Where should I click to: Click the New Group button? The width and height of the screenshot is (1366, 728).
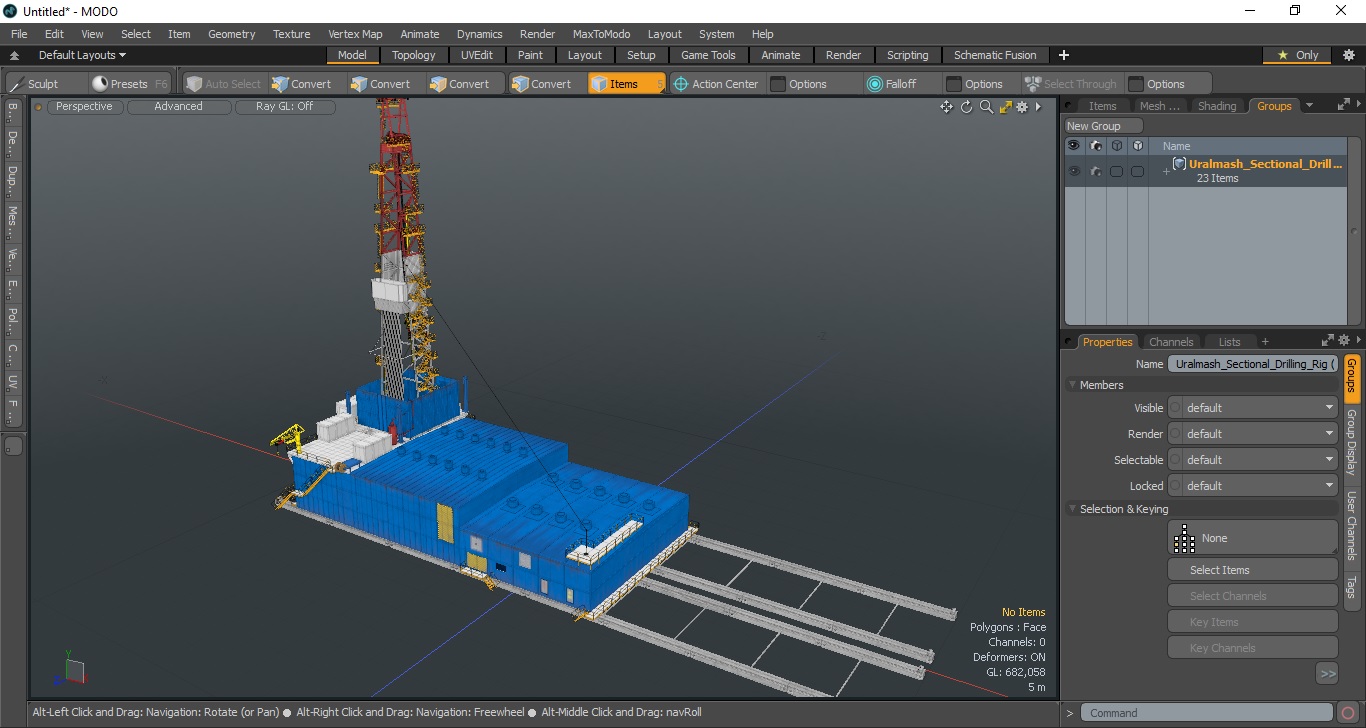click(1103, 126)
